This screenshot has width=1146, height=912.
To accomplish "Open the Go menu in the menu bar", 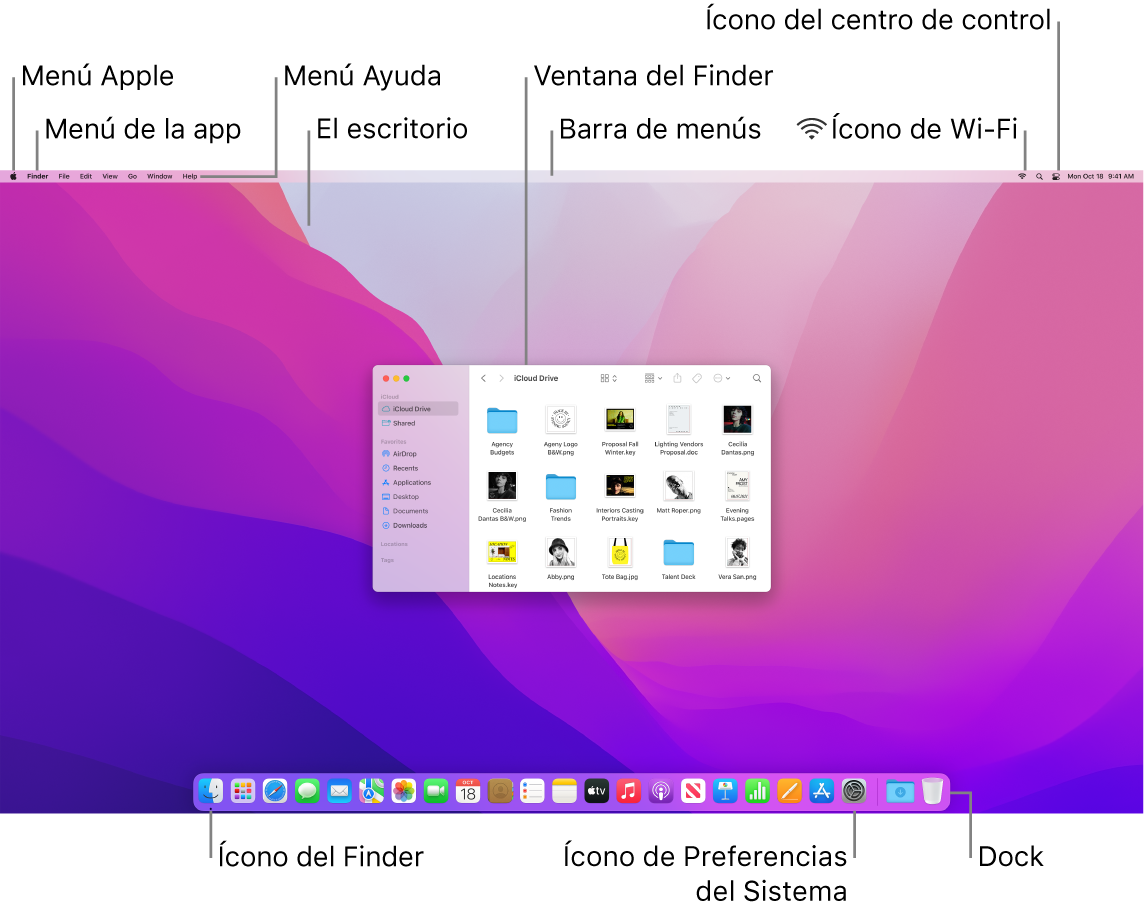I will (x=132, y=175).
